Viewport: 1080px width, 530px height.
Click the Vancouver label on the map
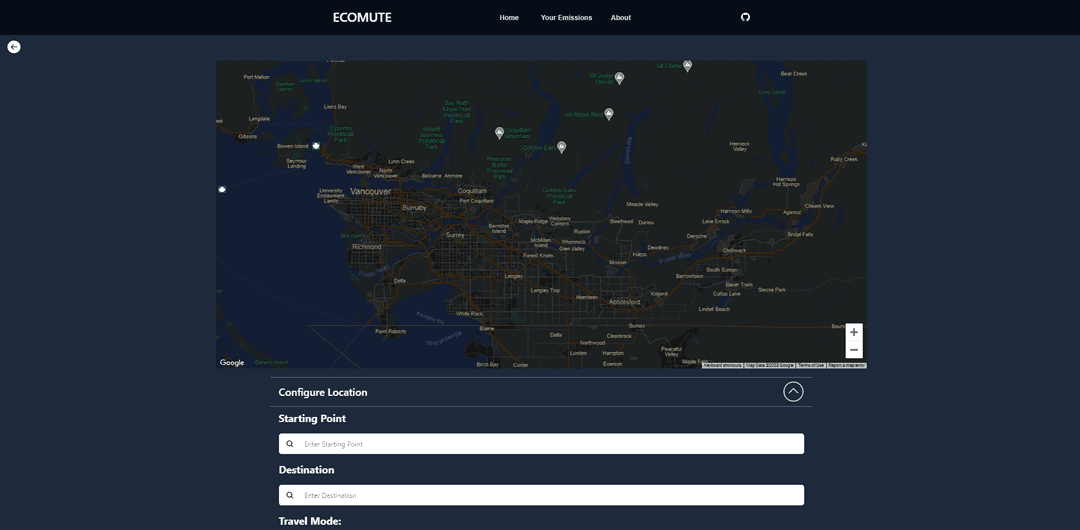coord(371,192)
